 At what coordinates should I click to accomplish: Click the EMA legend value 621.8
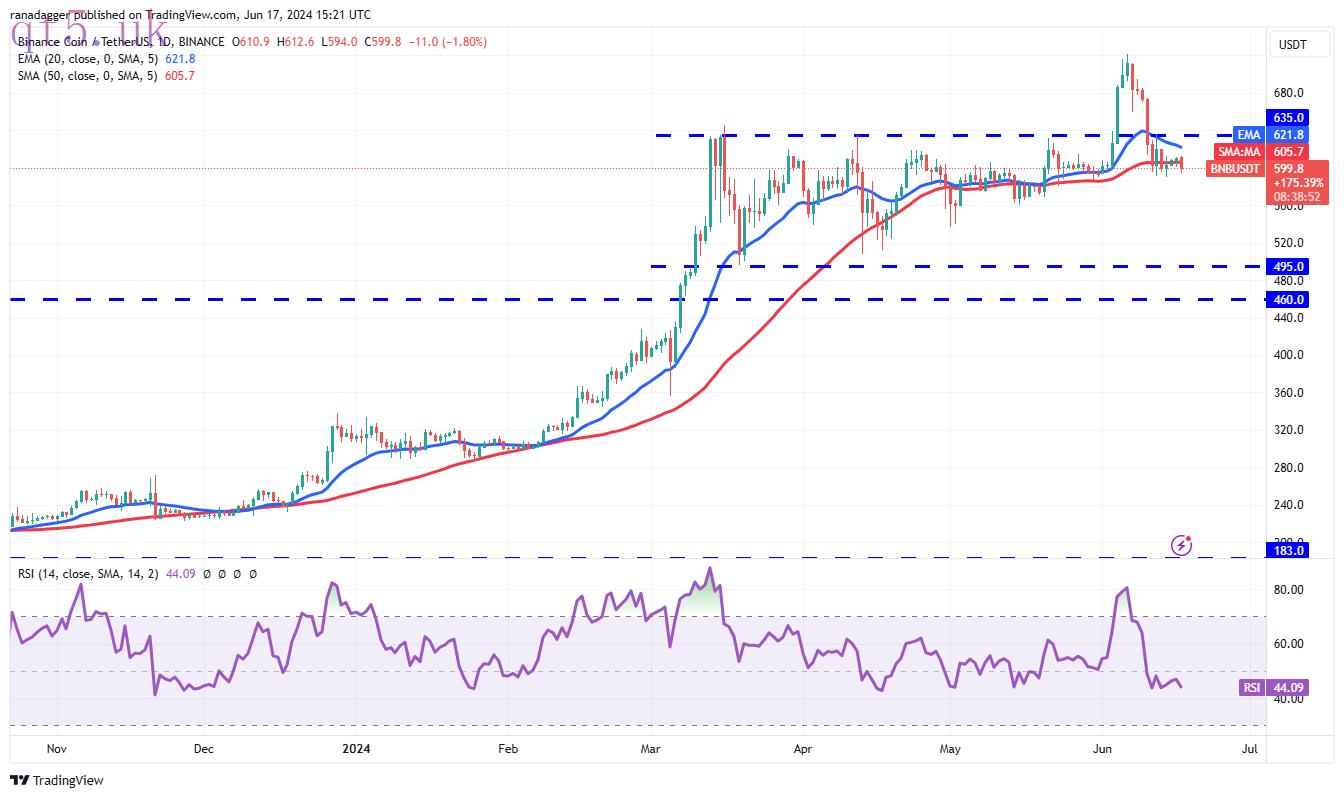[181, 59]
